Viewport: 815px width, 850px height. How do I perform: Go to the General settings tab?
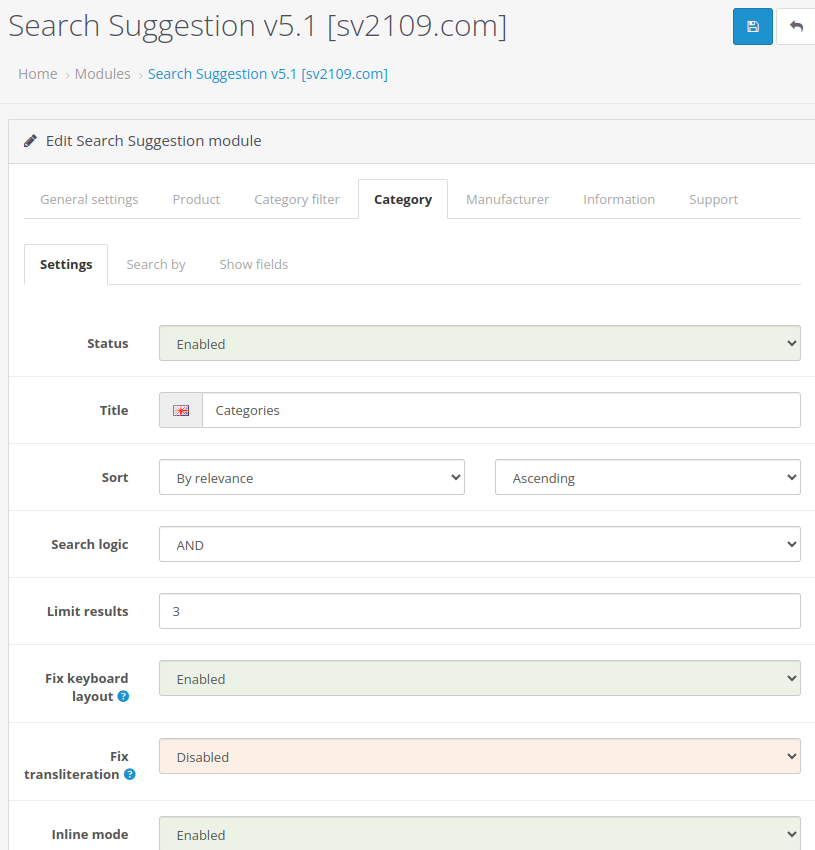pos(89,199)
